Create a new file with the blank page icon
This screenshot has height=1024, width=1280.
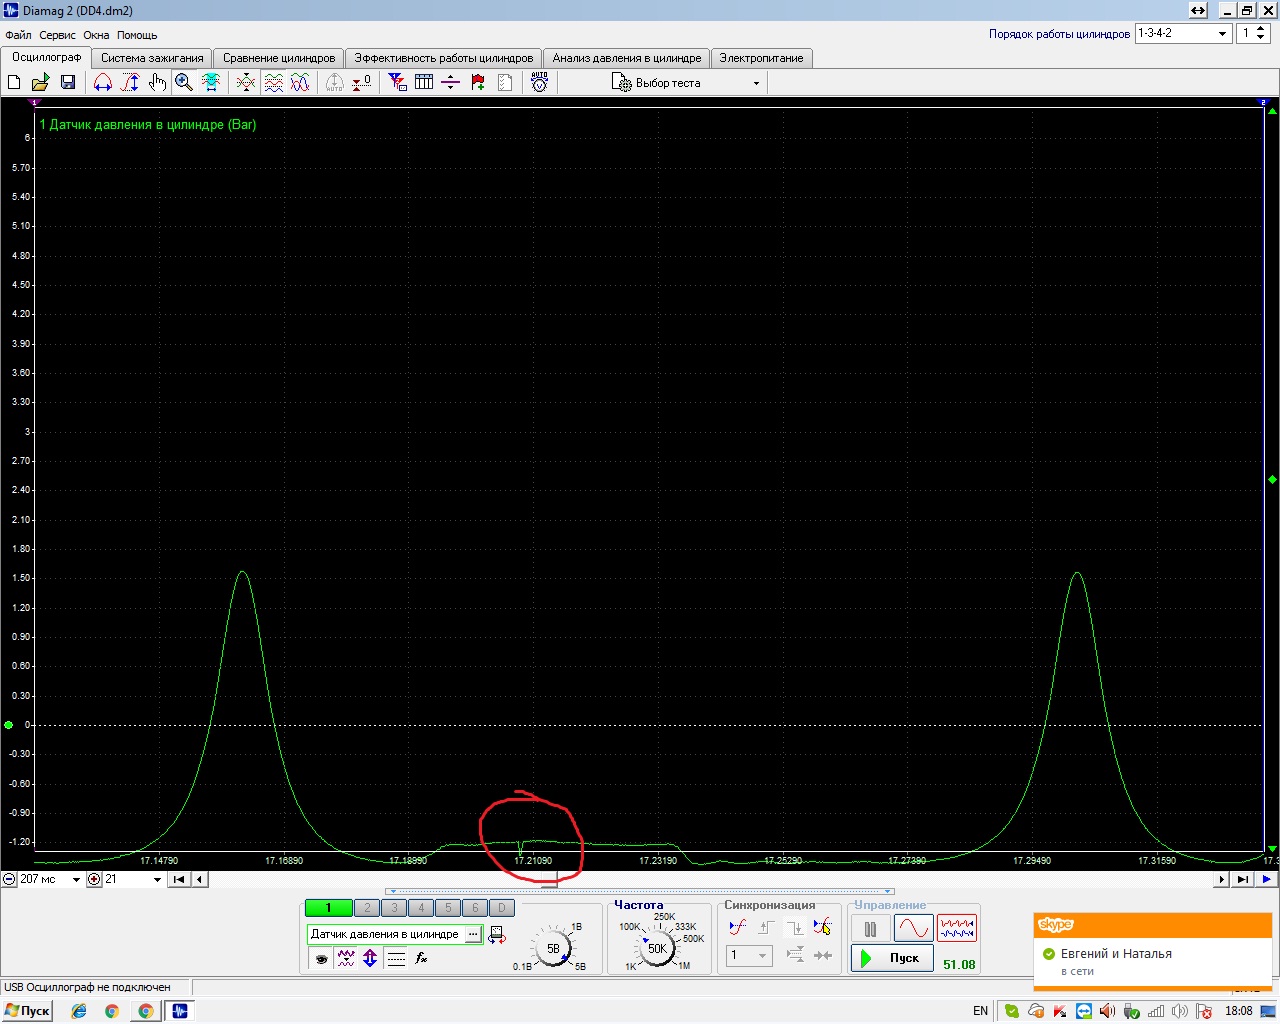click(14, 83)
